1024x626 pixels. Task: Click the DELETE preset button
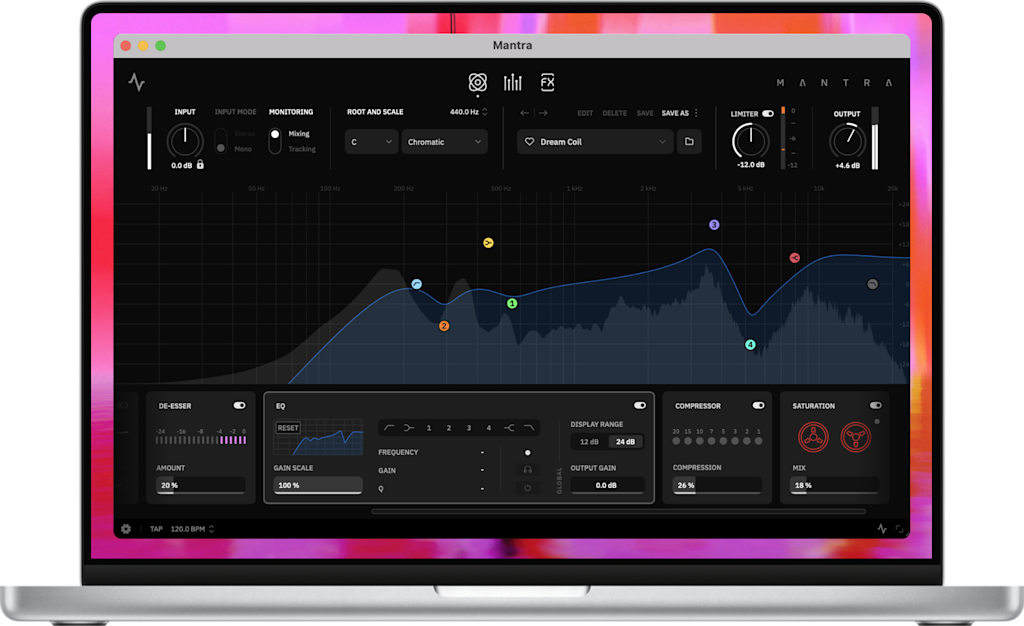[x=615, y=113]
